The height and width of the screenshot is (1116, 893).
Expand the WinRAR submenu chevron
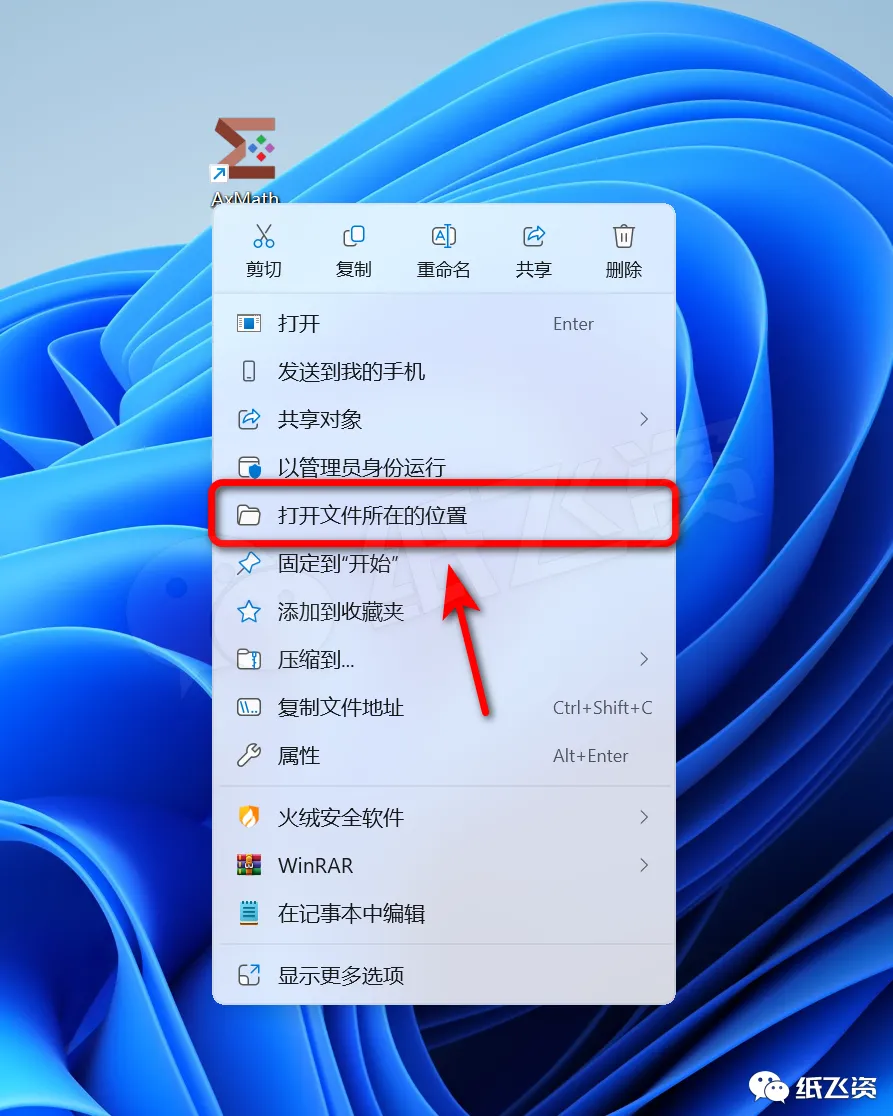tap(644, 865)
